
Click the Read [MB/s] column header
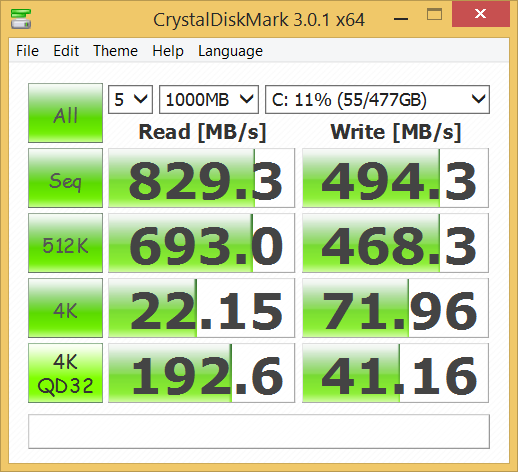pyautogui.click(x=202, y=132)
